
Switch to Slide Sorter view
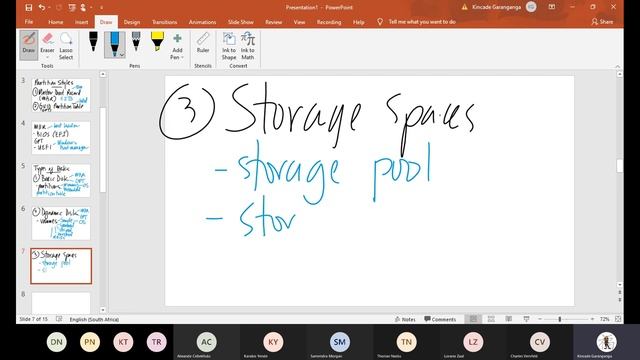coord(491,319)
